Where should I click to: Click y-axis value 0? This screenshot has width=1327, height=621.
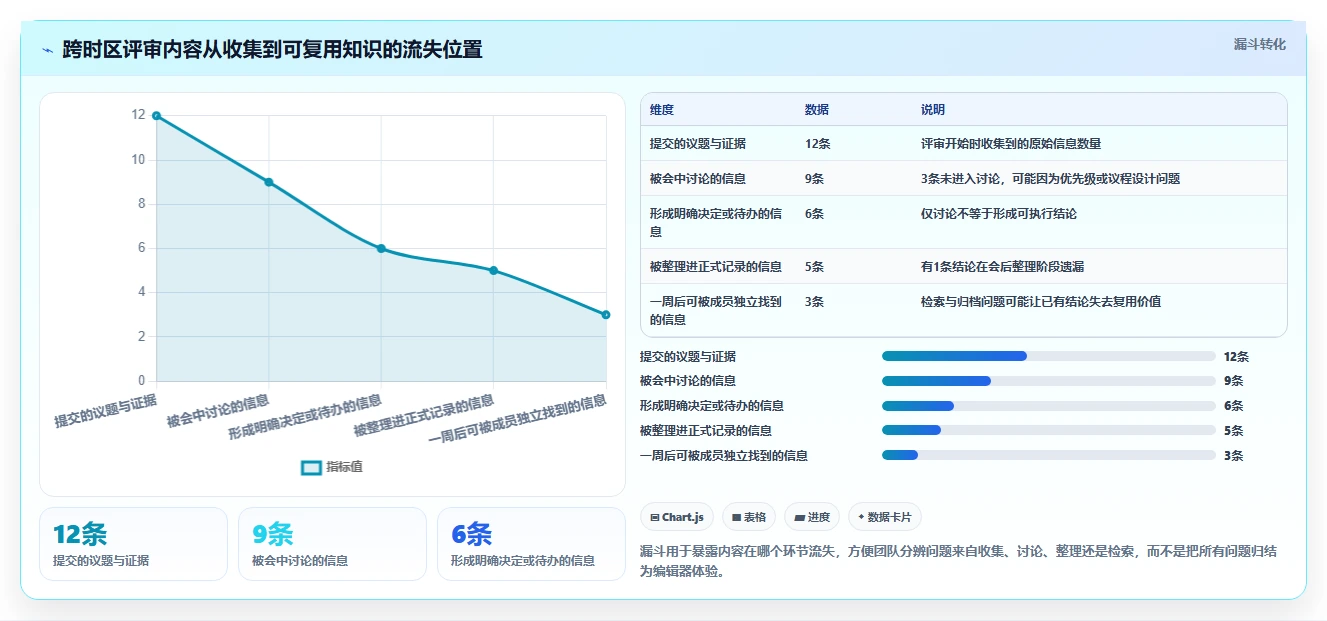click(x=142, y=381)
